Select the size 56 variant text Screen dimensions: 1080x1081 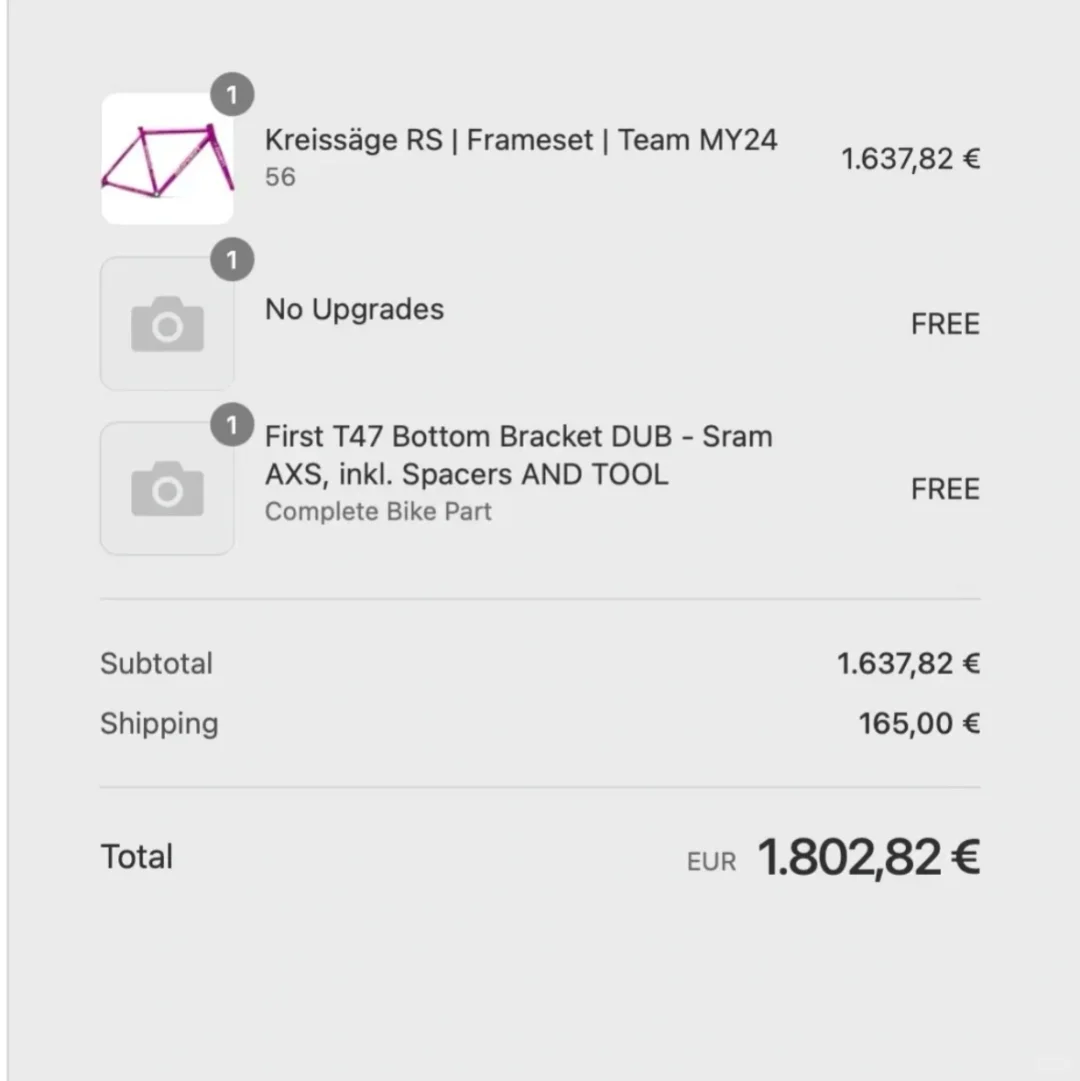280,177
